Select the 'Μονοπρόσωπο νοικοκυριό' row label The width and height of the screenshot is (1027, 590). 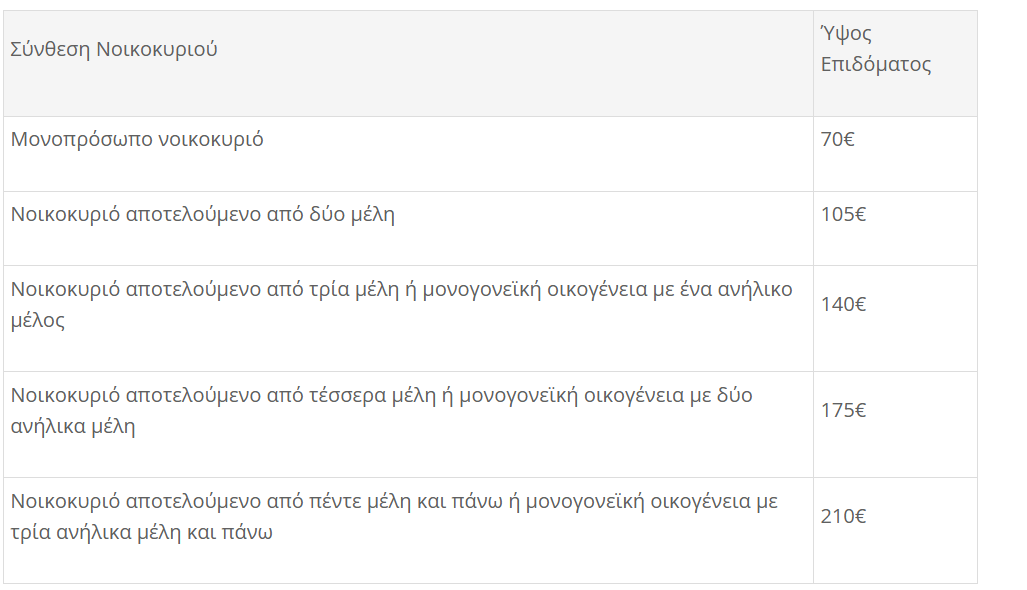pos(137,139)
